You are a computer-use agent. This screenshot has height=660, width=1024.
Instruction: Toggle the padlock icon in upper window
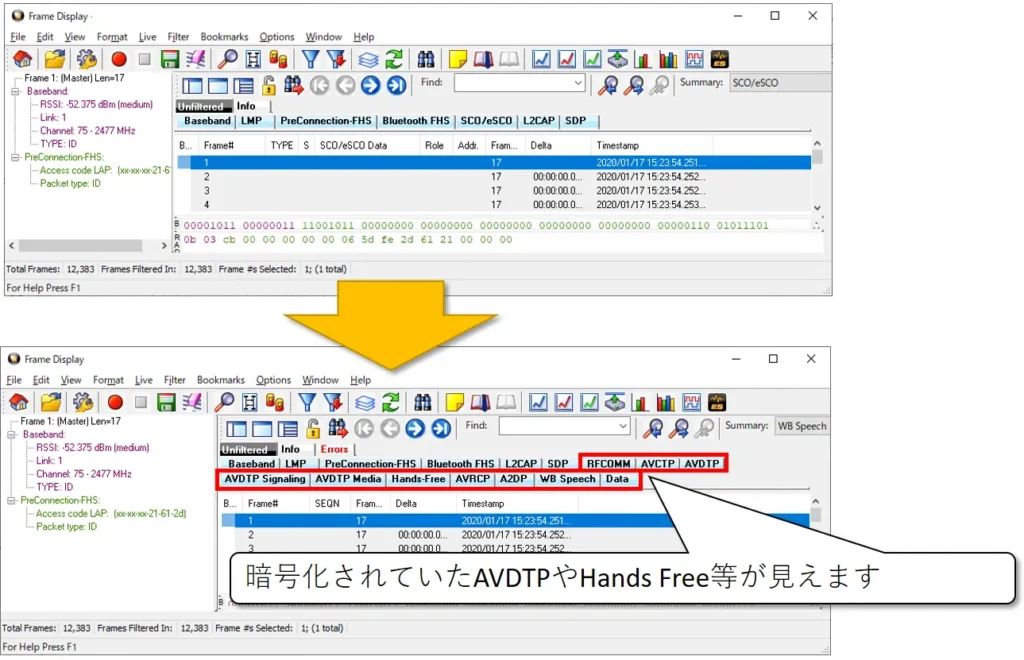coord(269,85)
